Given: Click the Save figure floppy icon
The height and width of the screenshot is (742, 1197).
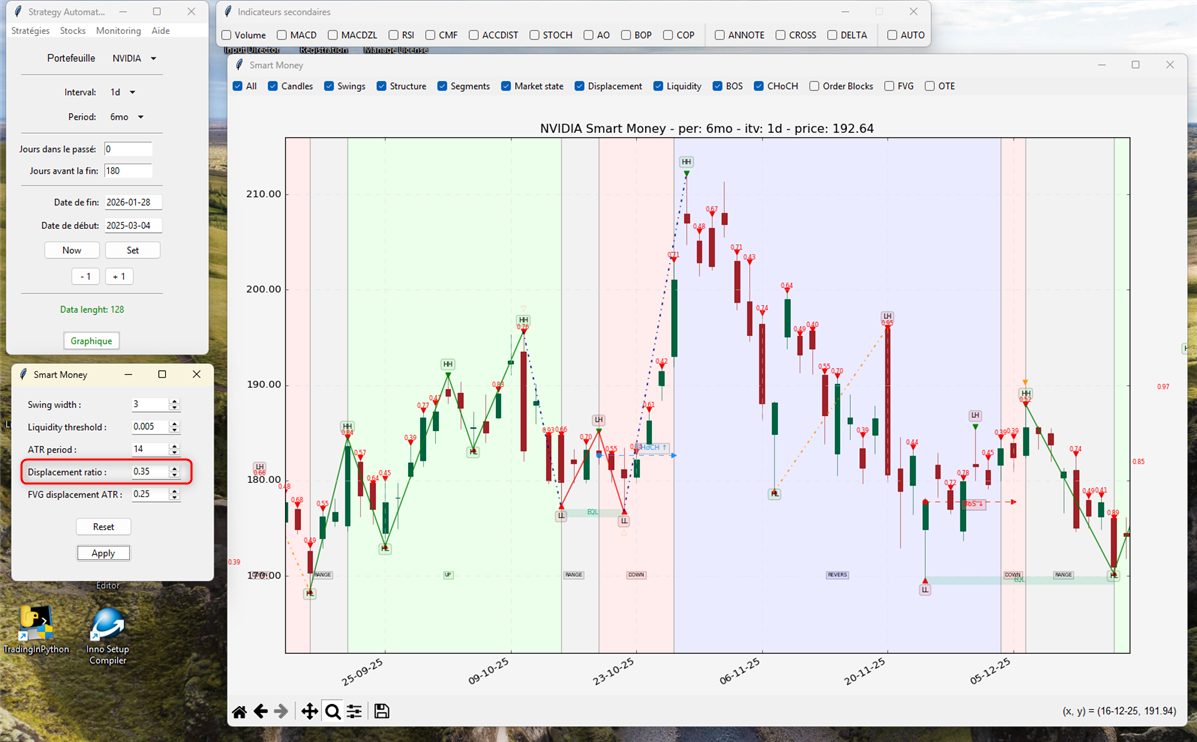Looking at the screenshot, I should 381,712.
